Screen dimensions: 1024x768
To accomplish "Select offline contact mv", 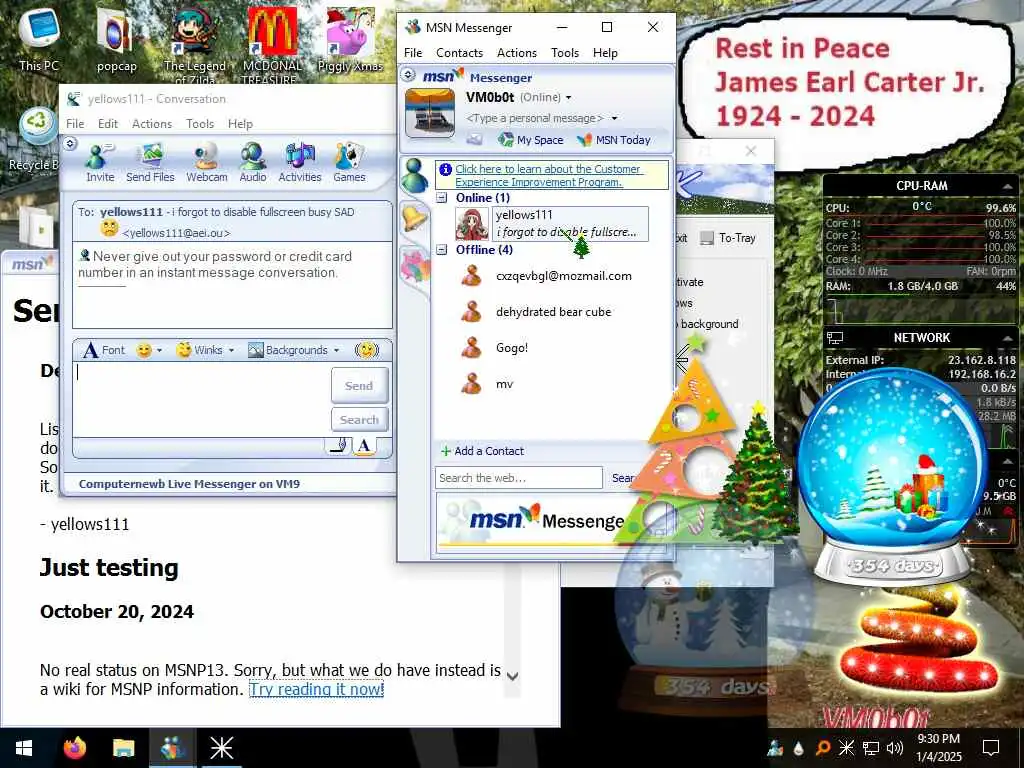I will coord(504,384).
